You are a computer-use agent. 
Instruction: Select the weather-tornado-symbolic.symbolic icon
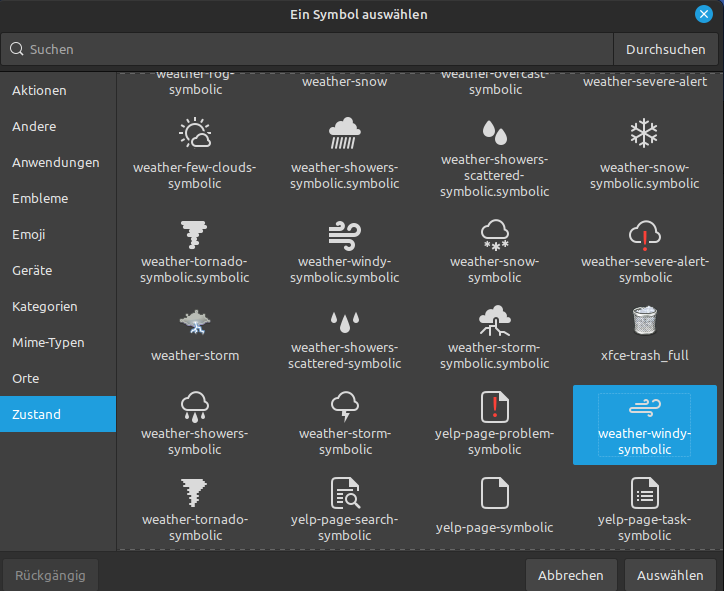194,235
